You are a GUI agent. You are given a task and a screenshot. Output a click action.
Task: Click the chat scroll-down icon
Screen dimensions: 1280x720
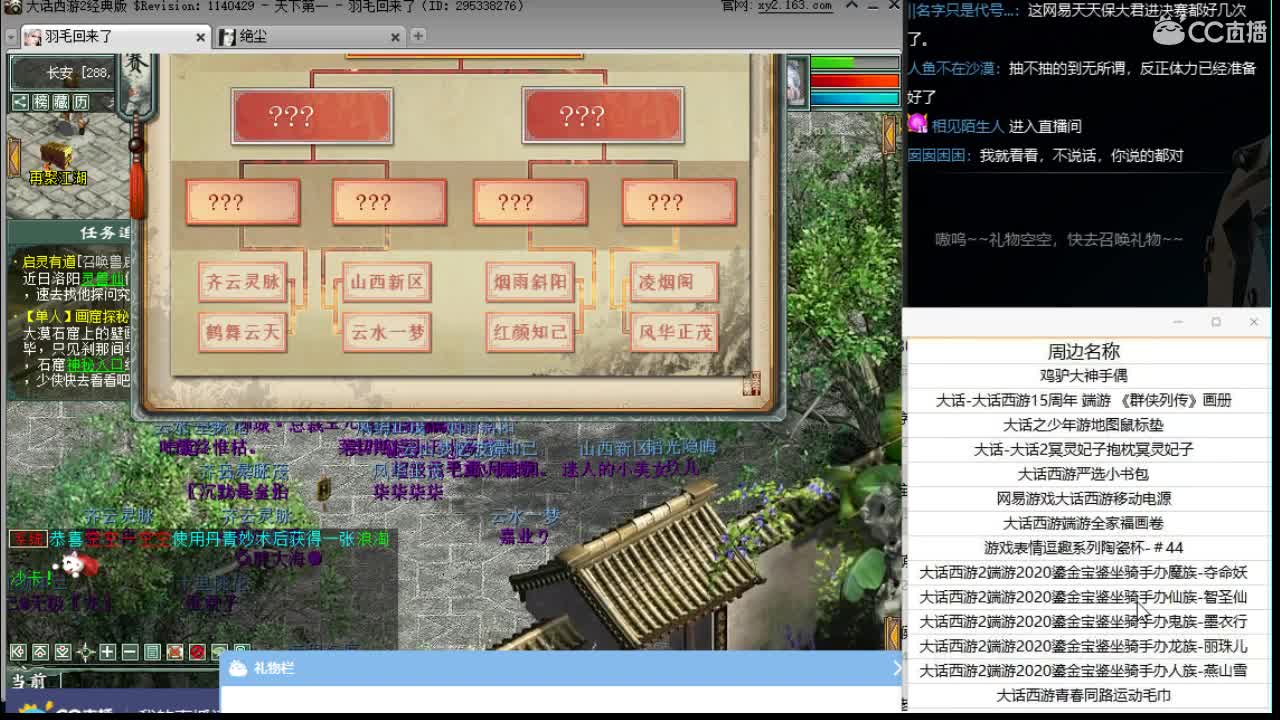point(62,652)
